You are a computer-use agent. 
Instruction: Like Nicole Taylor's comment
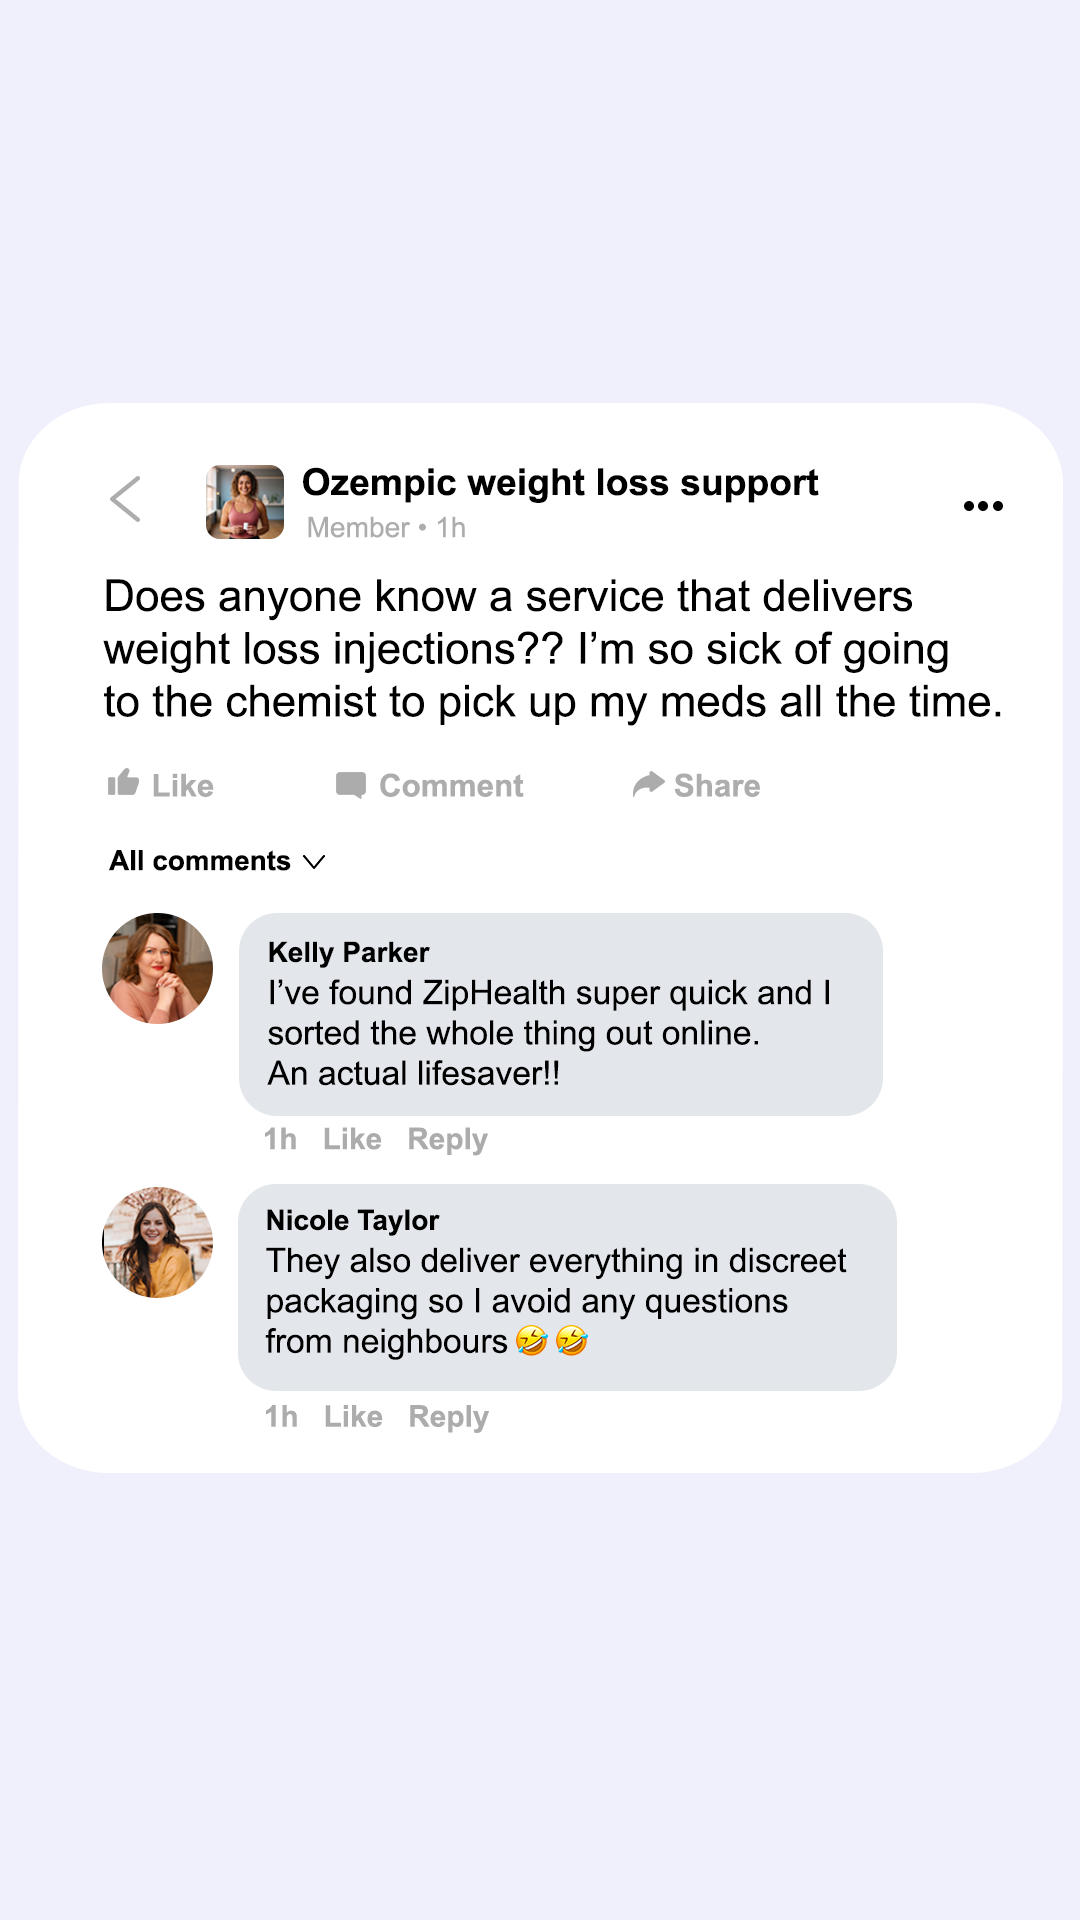click(353, 1417)
